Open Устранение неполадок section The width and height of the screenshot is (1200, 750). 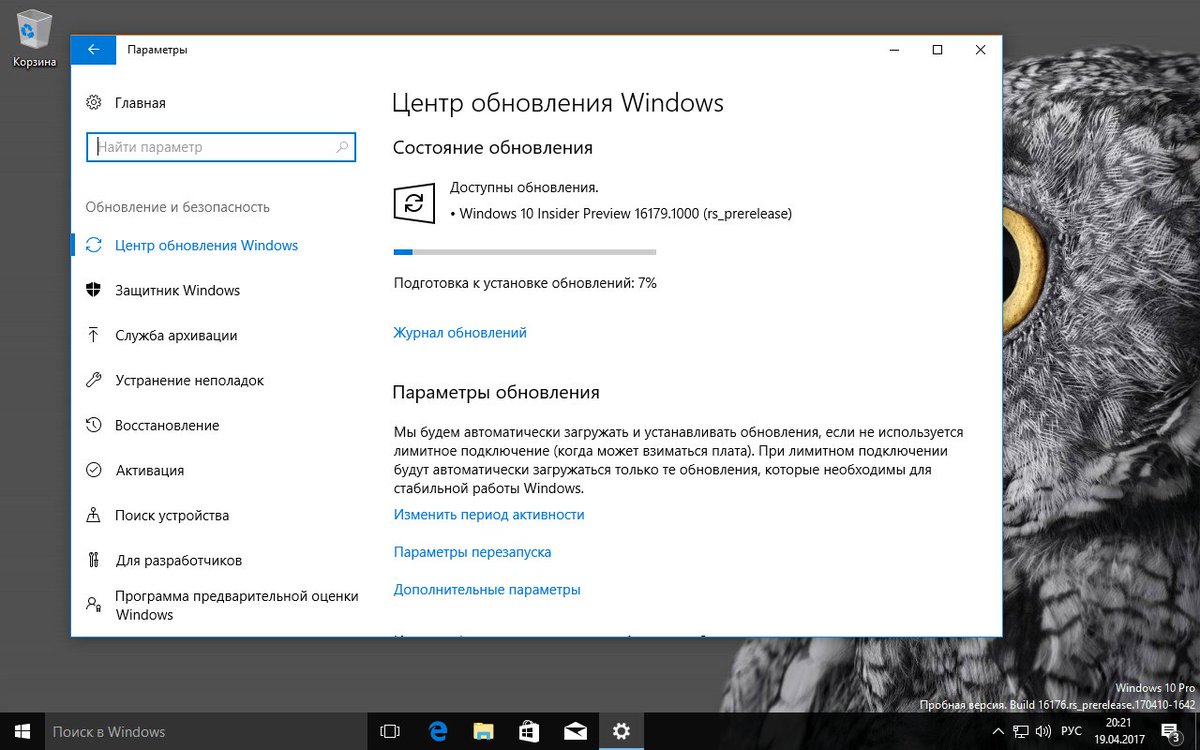pos(189,380)
